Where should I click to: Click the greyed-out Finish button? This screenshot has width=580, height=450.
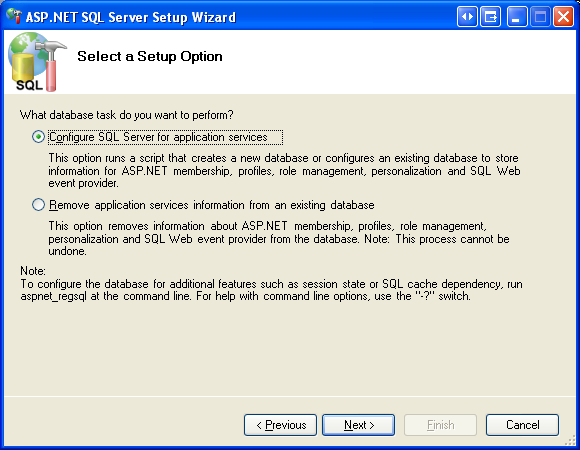(440, 425)
